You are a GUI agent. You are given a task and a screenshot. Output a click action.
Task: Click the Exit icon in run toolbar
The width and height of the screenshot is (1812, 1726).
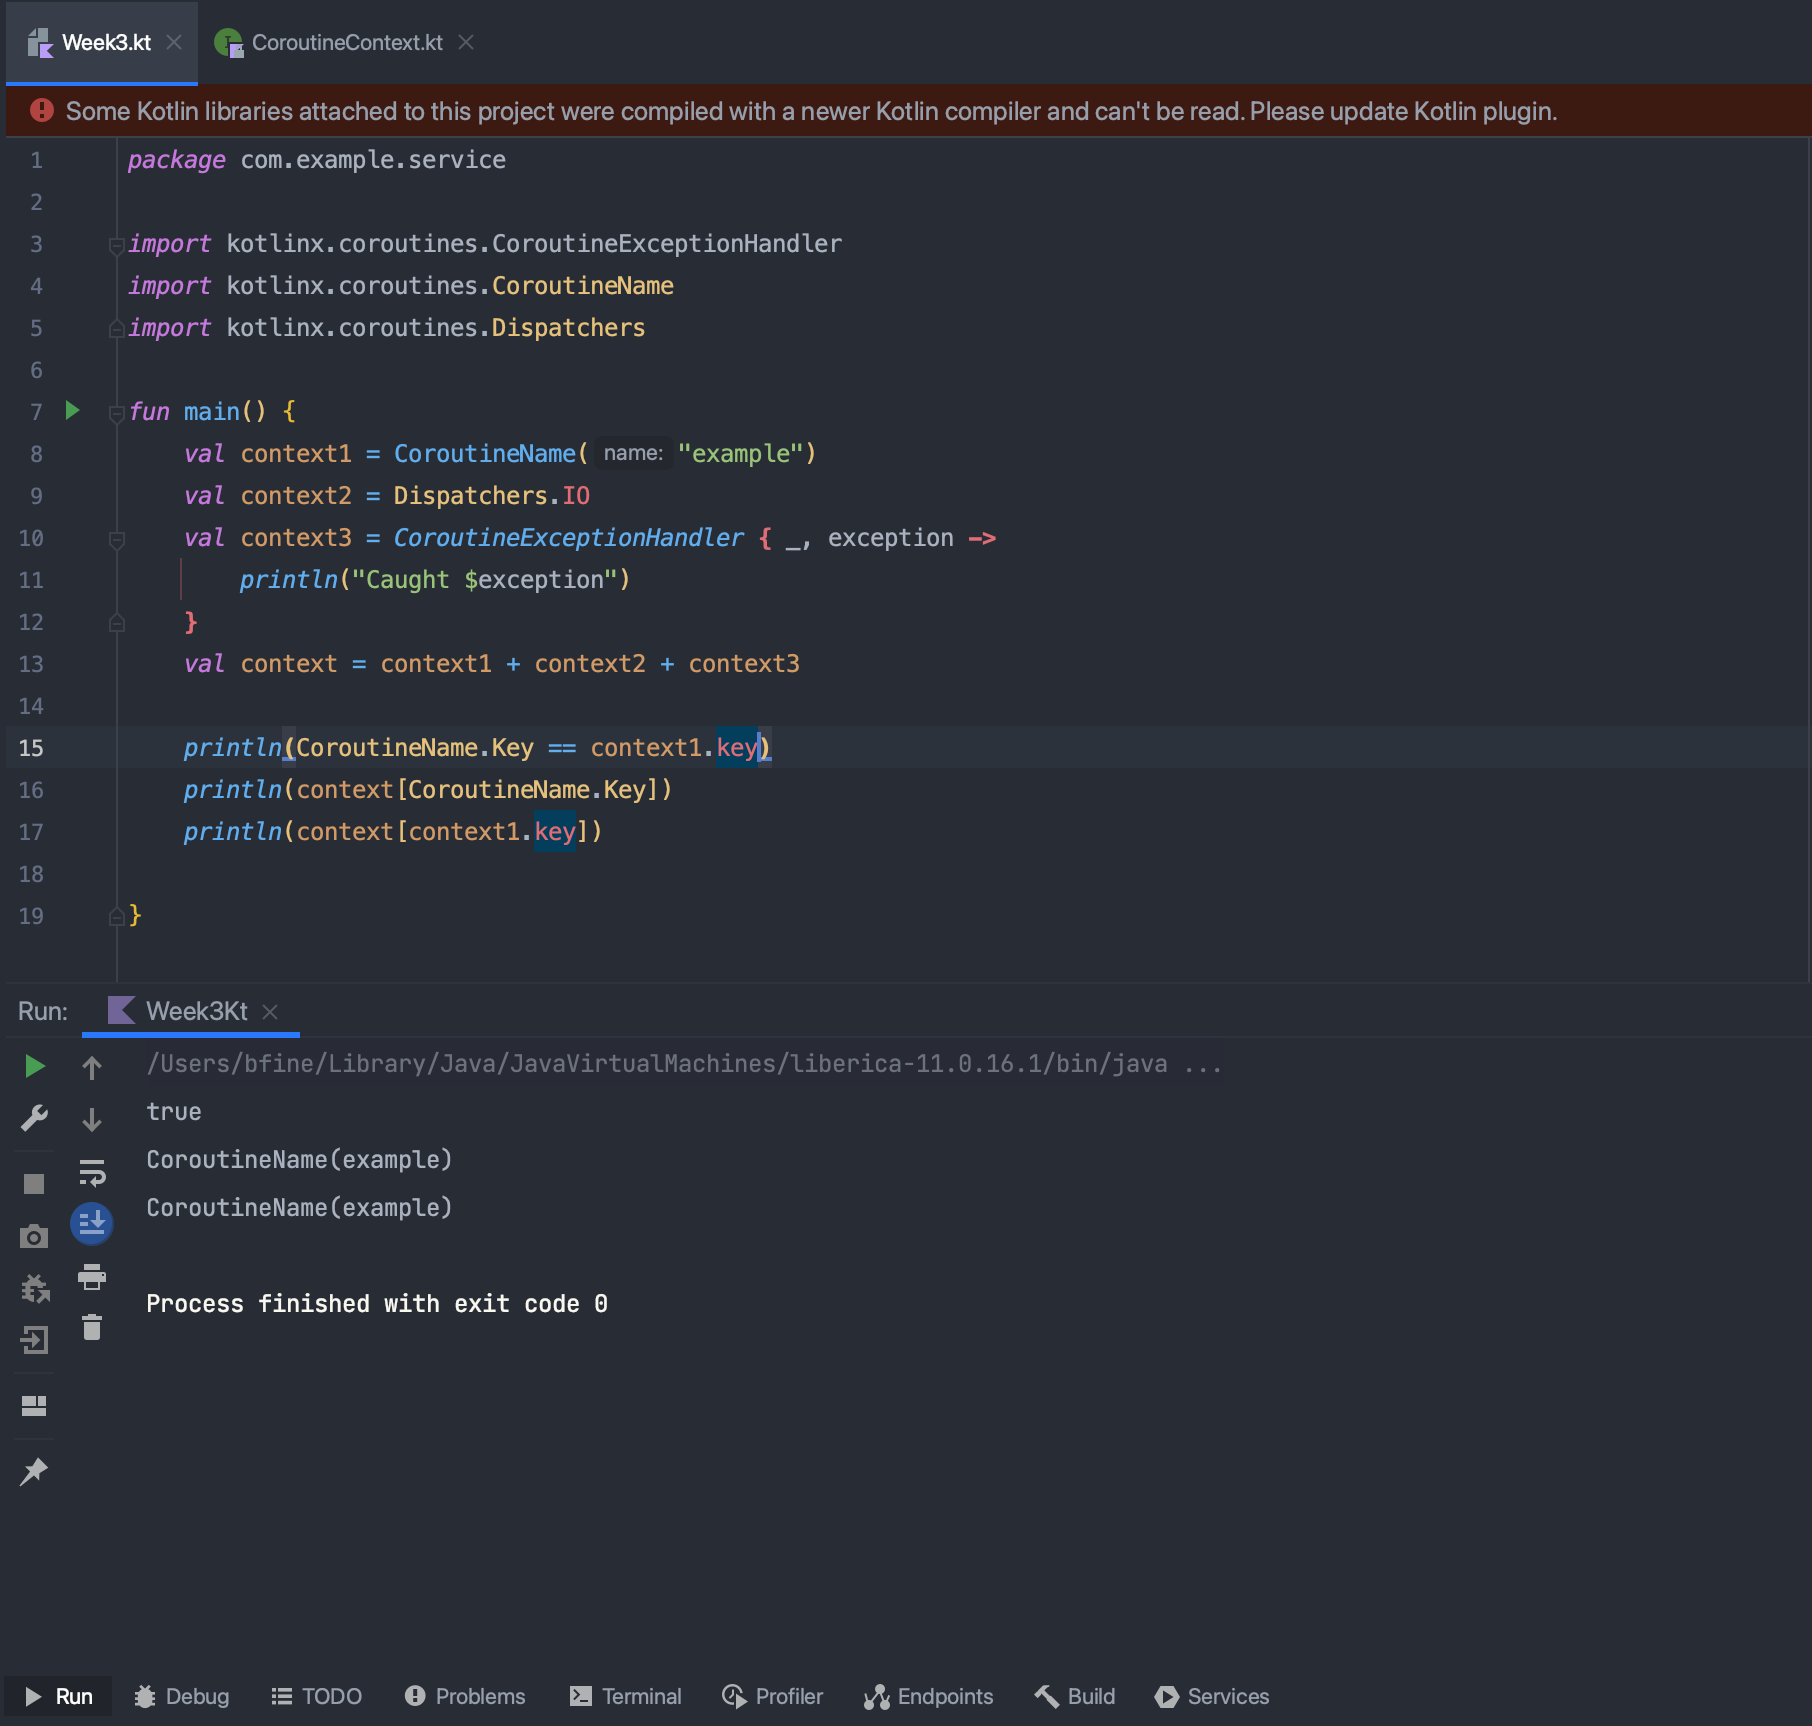34,1340
